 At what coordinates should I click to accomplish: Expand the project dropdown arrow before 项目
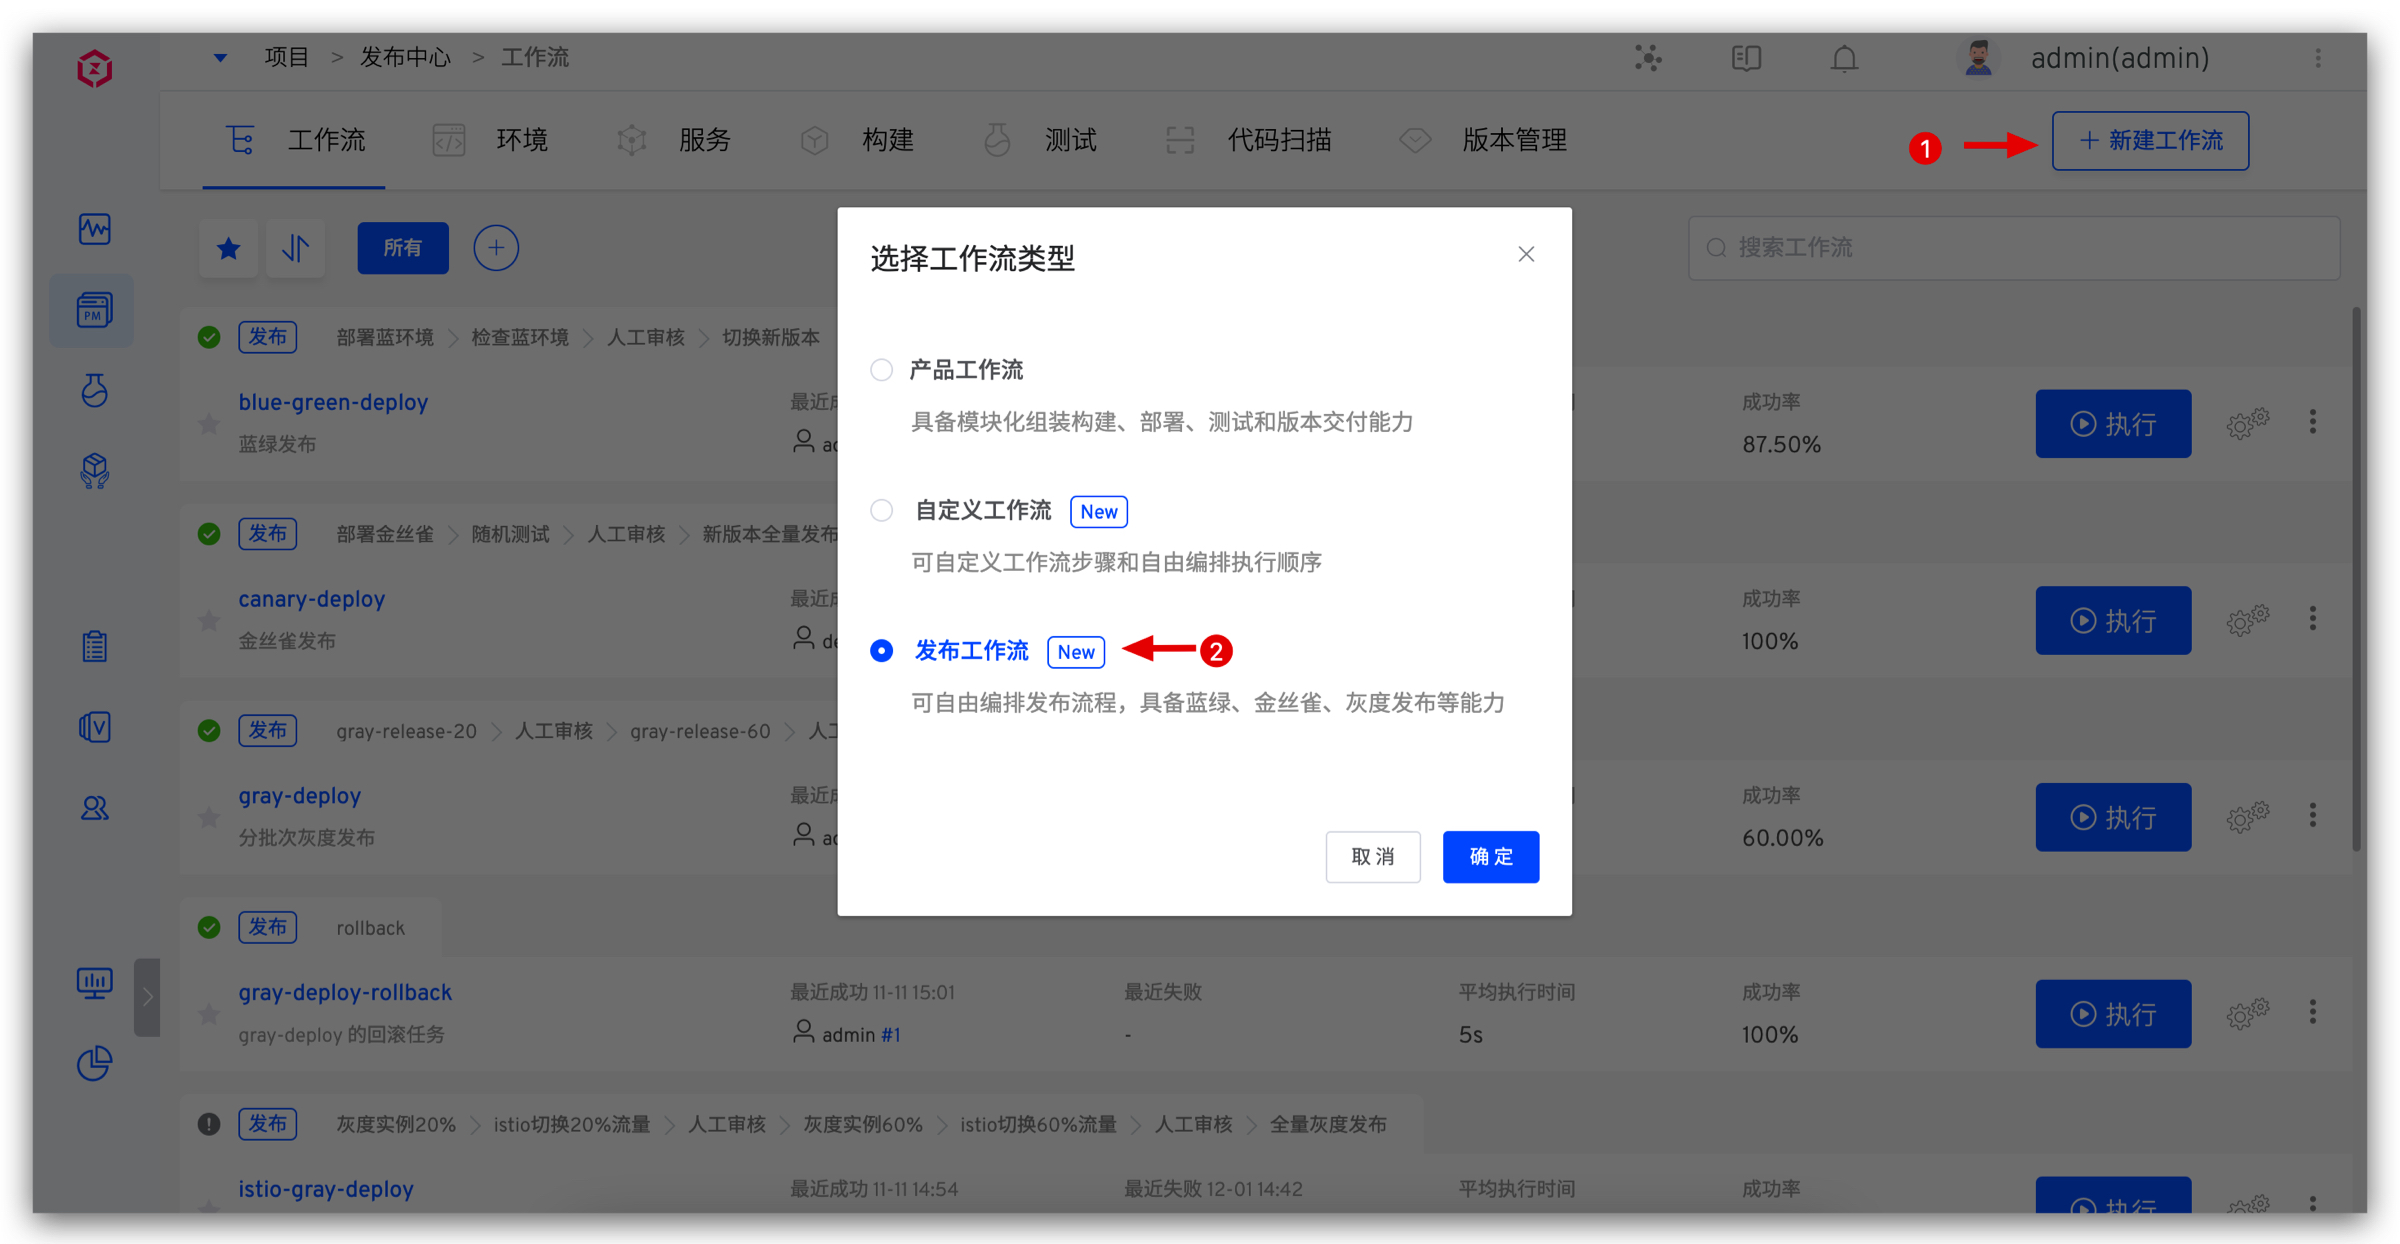click(220, 58)
